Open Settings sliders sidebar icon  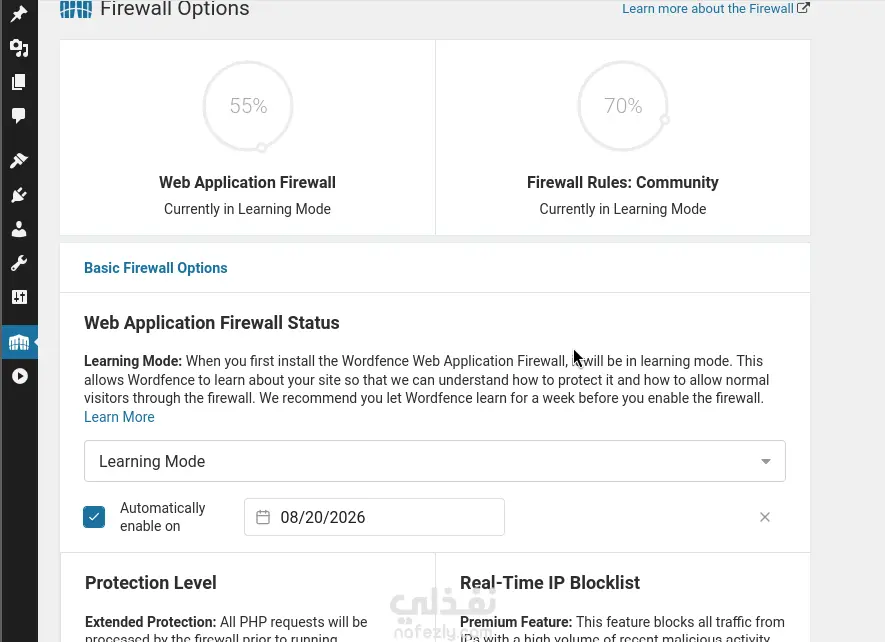pyautogui.click(x=19, y=297)
